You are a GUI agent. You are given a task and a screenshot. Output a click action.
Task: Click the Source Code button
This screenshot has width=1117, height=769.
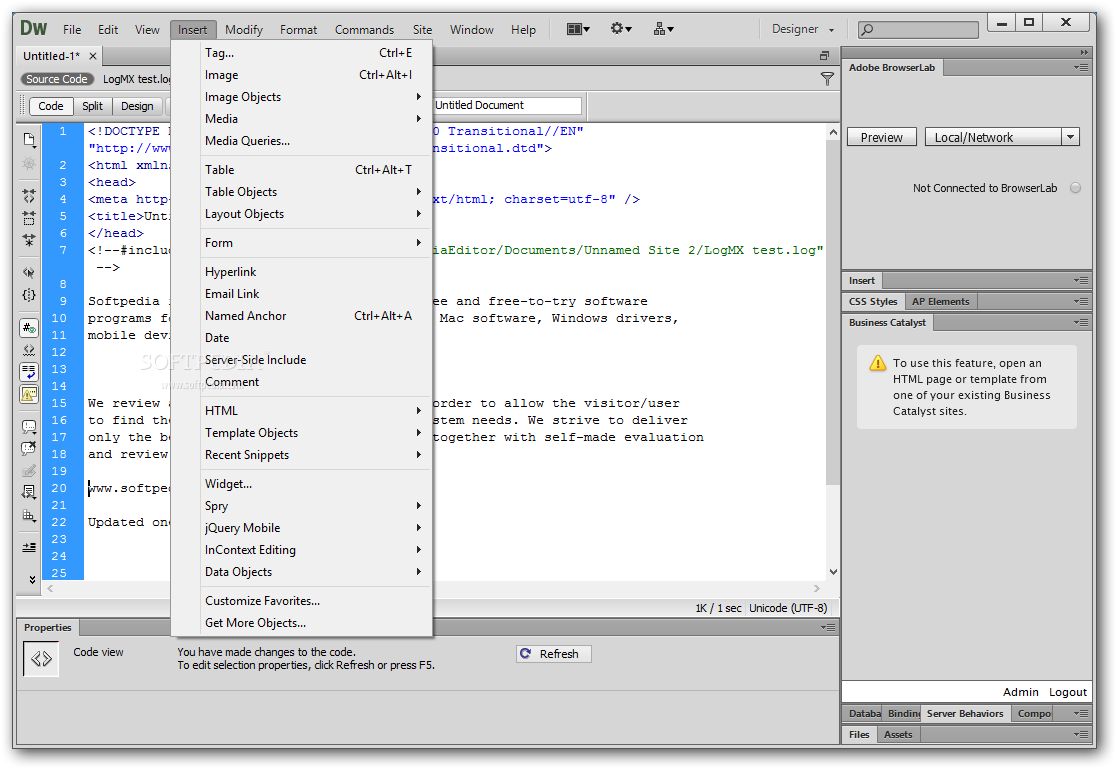tap(57, 79)
